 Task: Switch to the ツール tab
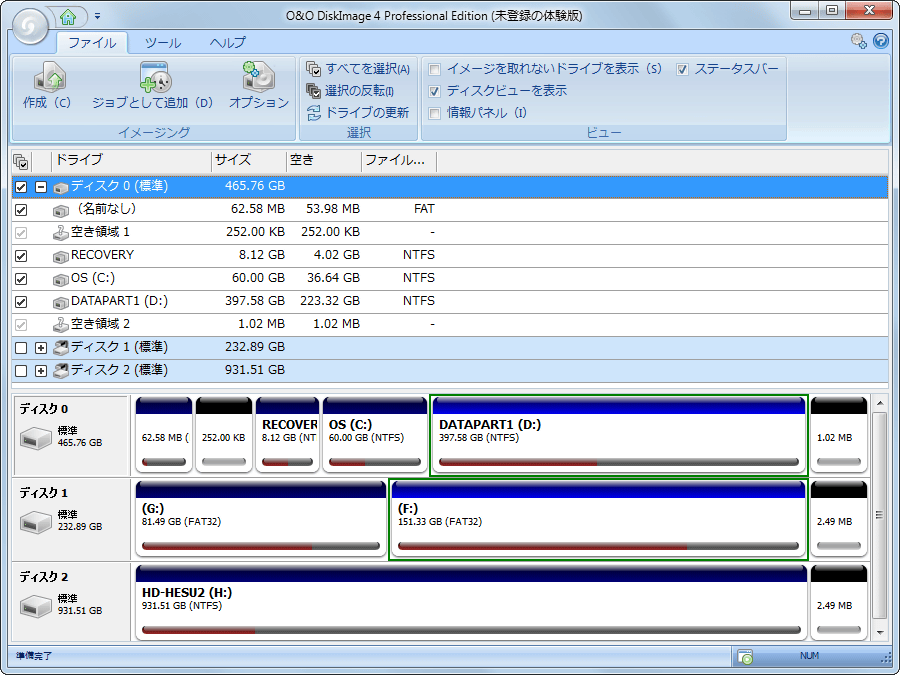[162, 43]
